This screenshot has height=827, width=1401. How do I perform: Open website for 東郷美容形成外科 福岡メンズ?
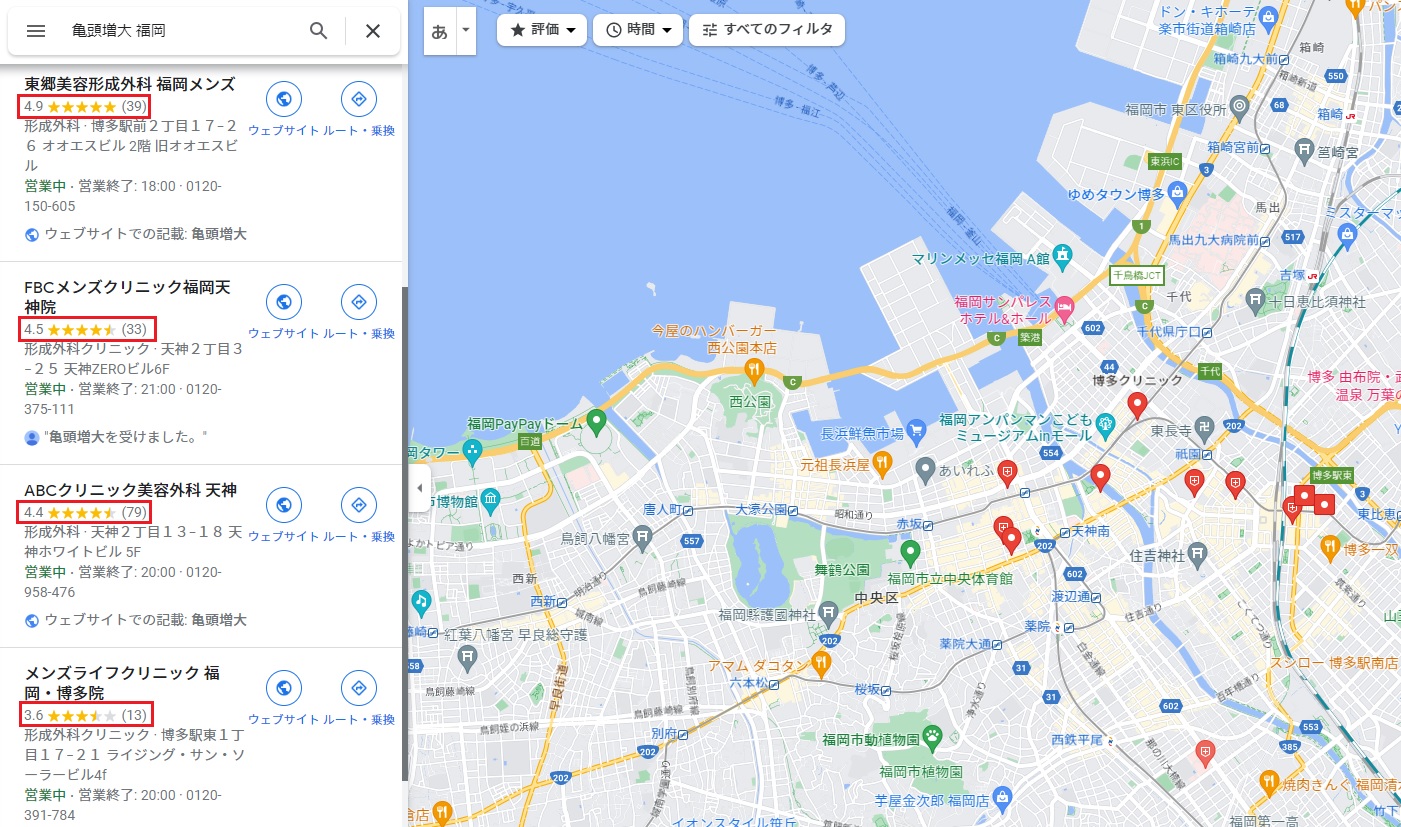(284, 99)
